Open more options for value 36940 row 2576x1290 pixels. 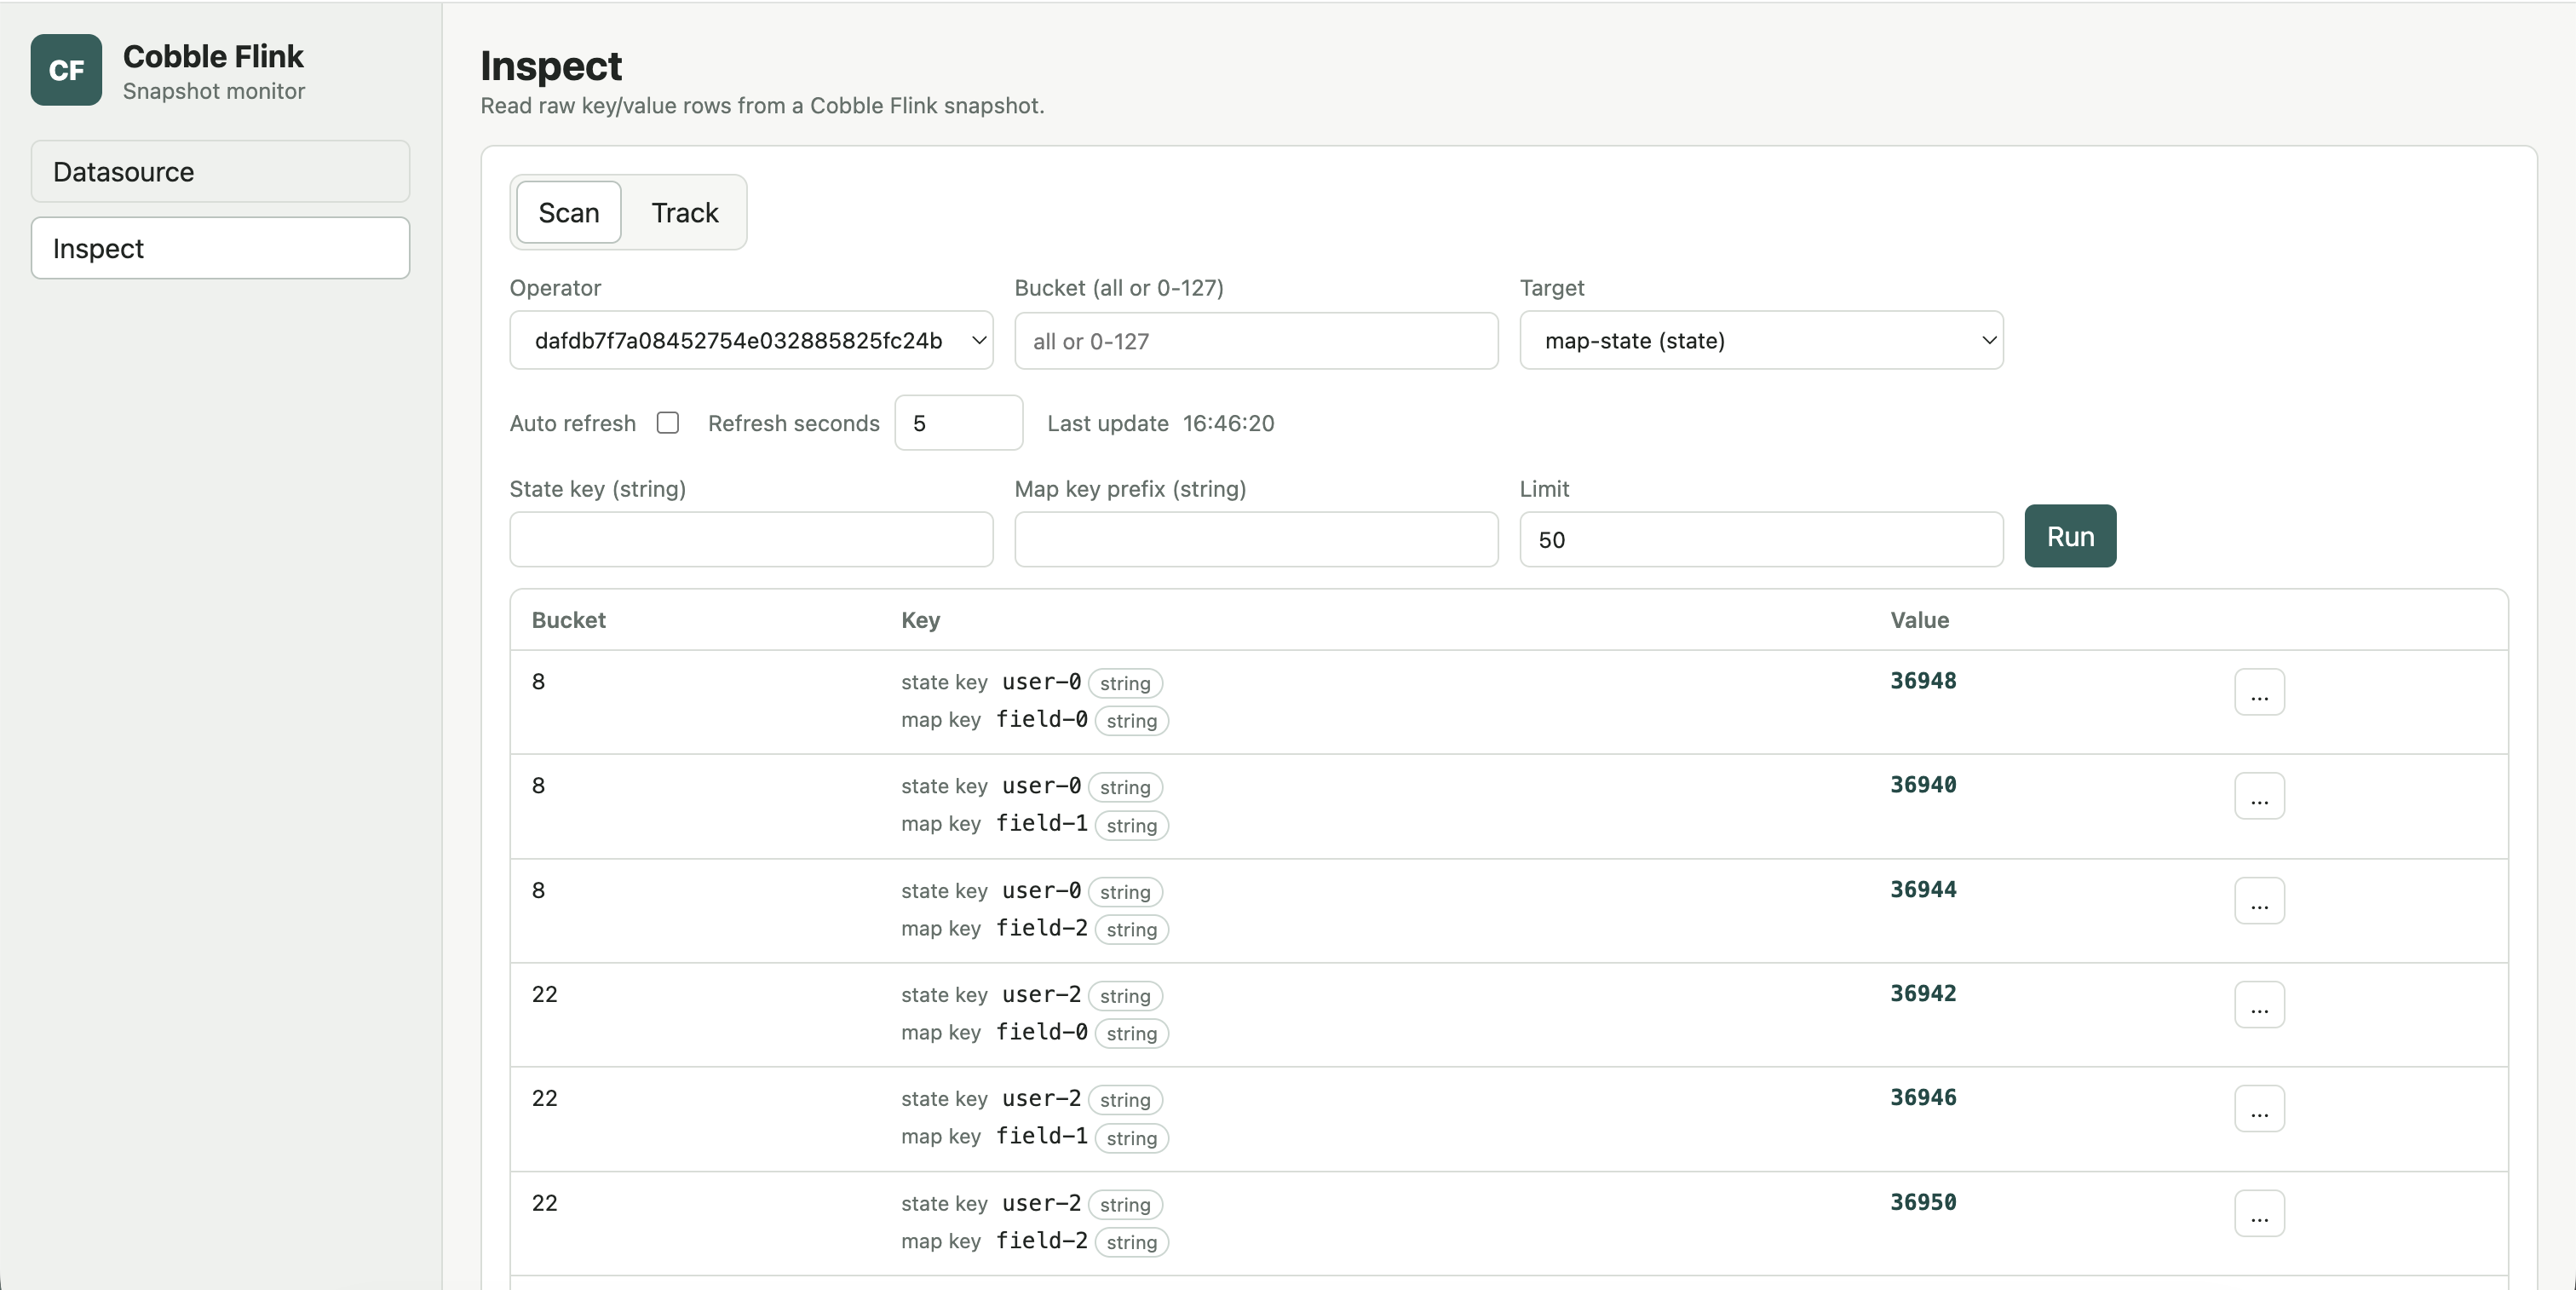point(2259,796)
